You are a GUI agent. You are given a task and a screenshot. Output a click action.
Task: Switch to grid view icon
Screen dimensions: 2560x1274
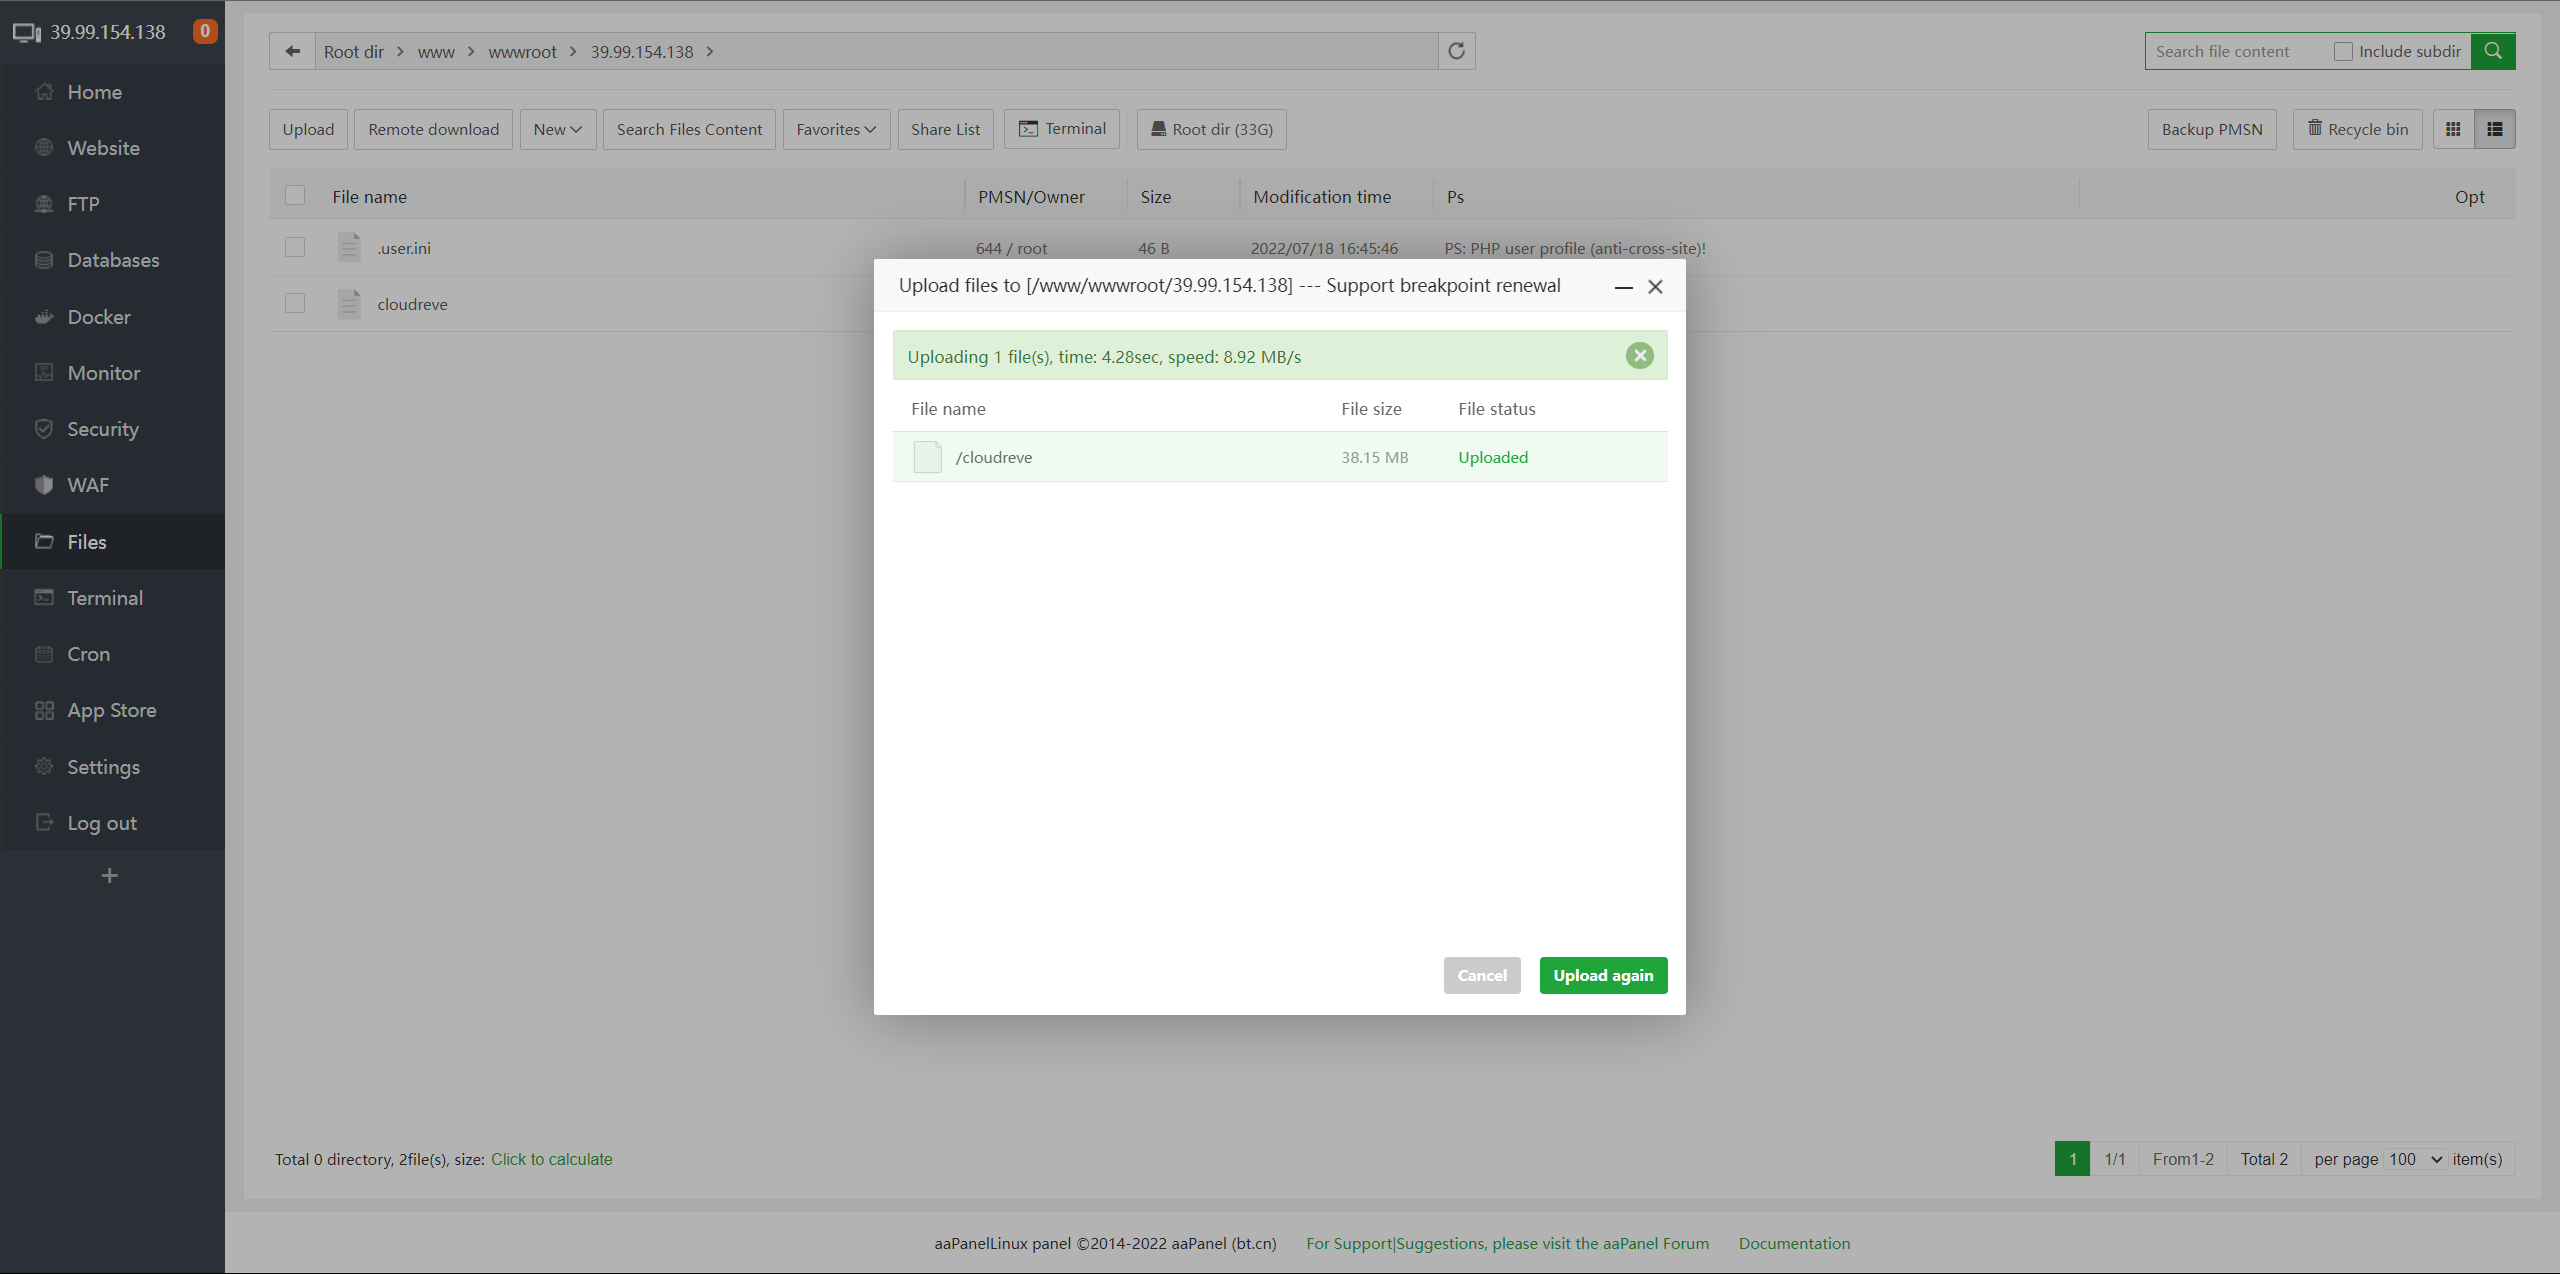2453,129
